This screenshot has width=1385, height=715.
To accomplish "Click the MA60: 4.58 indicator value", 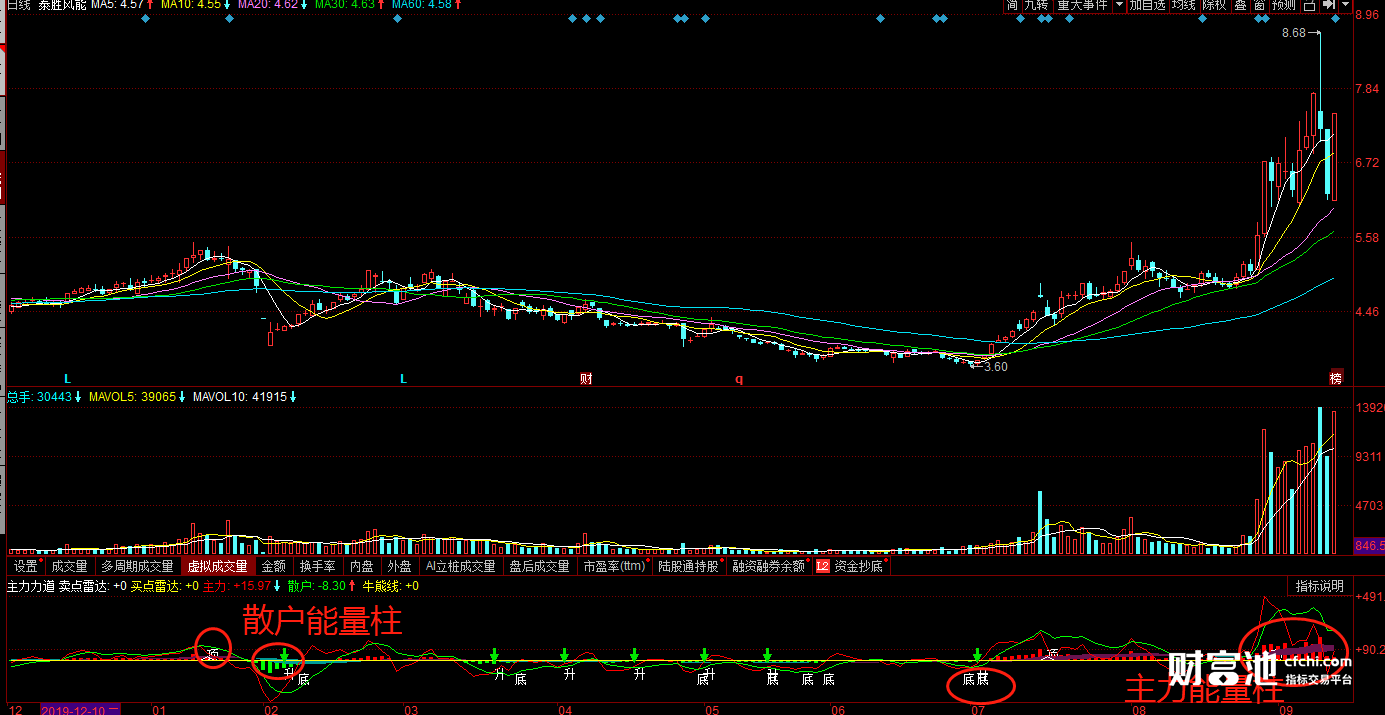I will [421, 4].
